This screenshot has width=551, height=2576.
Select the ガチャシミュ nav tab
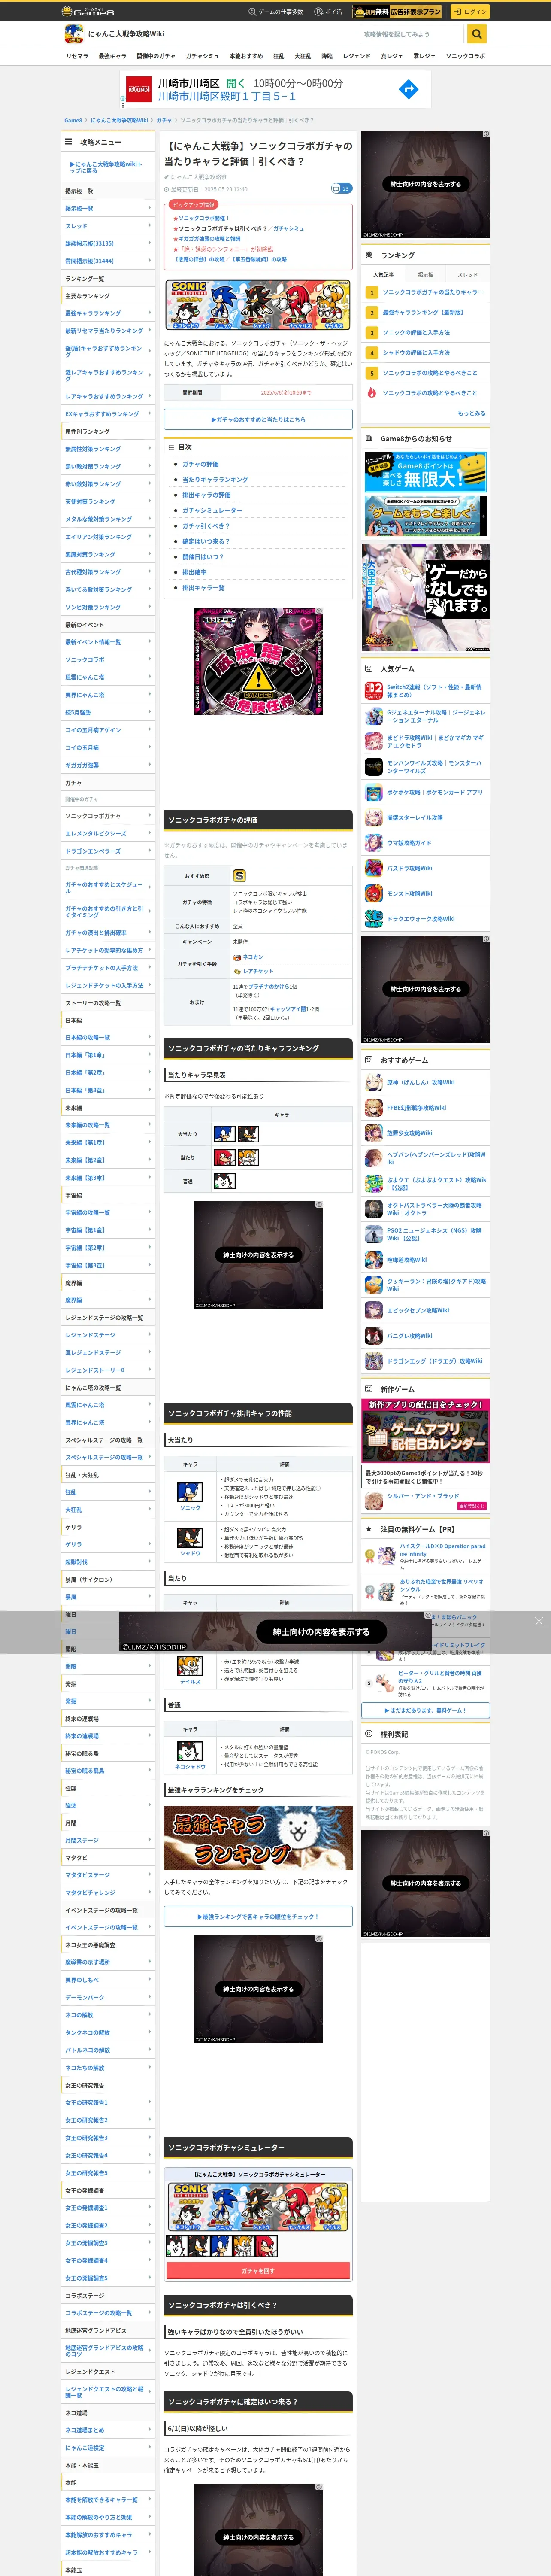pyautogui.click(x=202, y=56)
